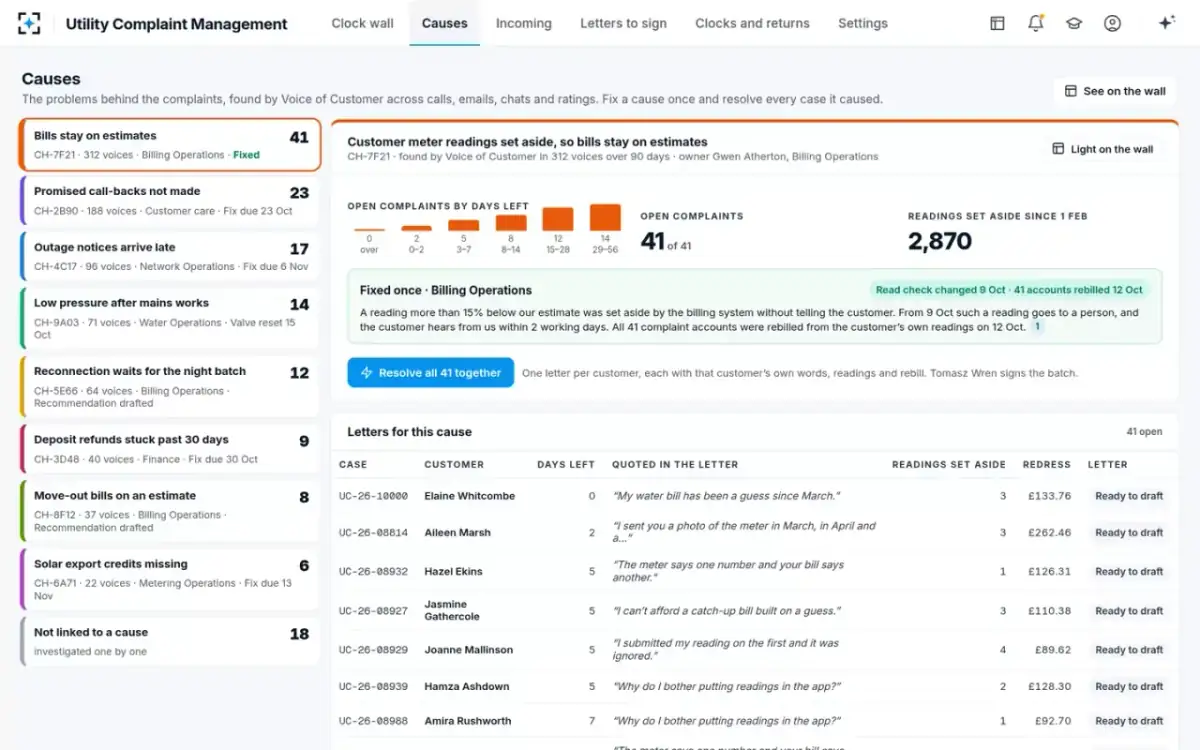Click Ready to draft for Elaine Whitcombe
Screen dimensions: 1200x750
[1129, 496]
